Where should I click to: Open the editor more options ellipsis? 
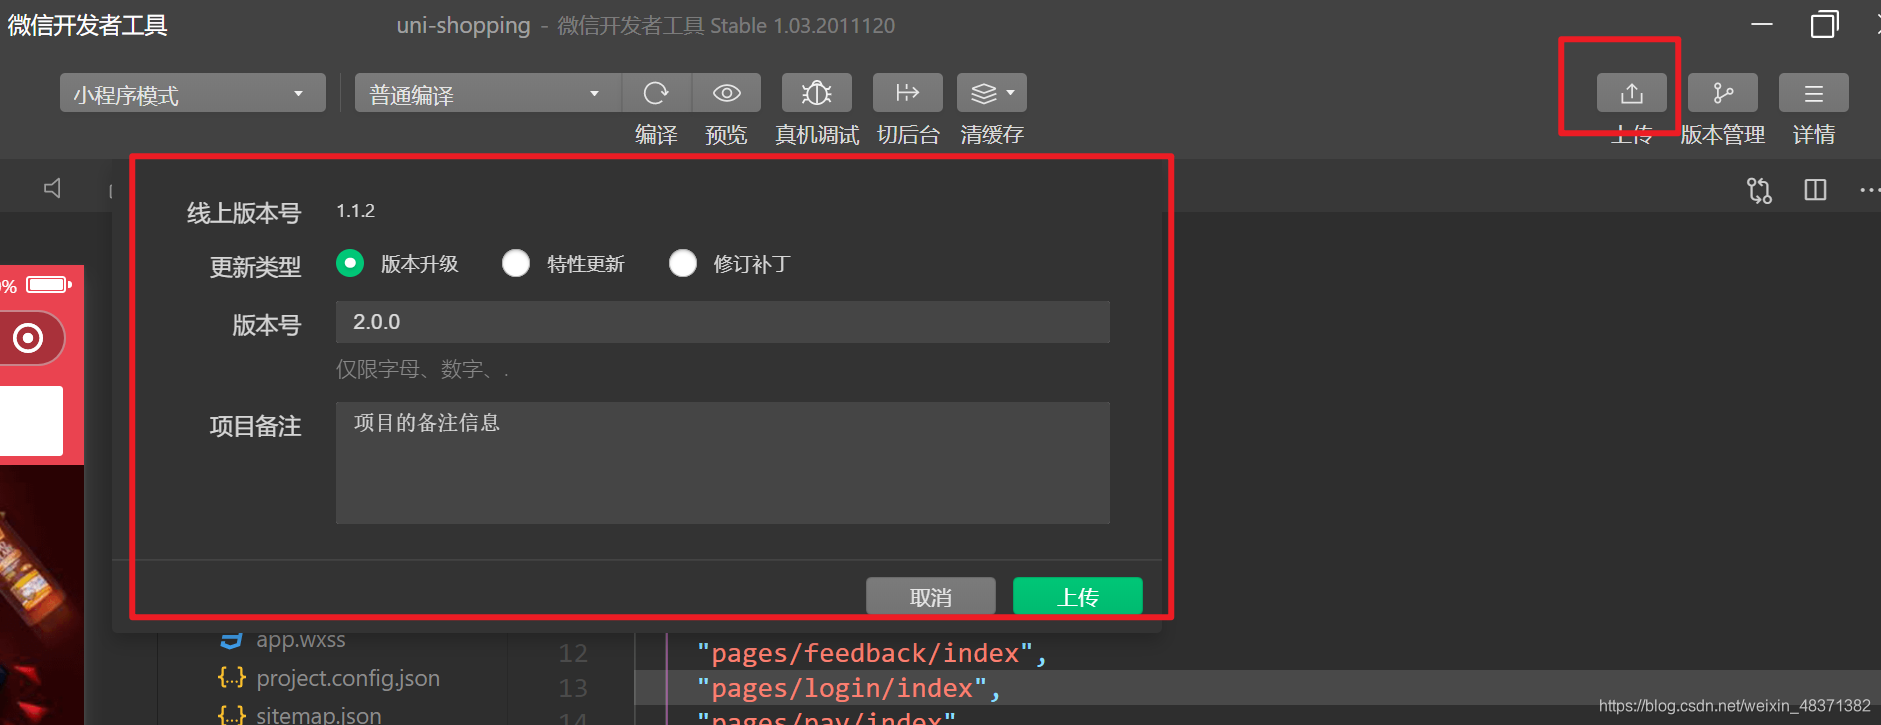click(1869, 190)
